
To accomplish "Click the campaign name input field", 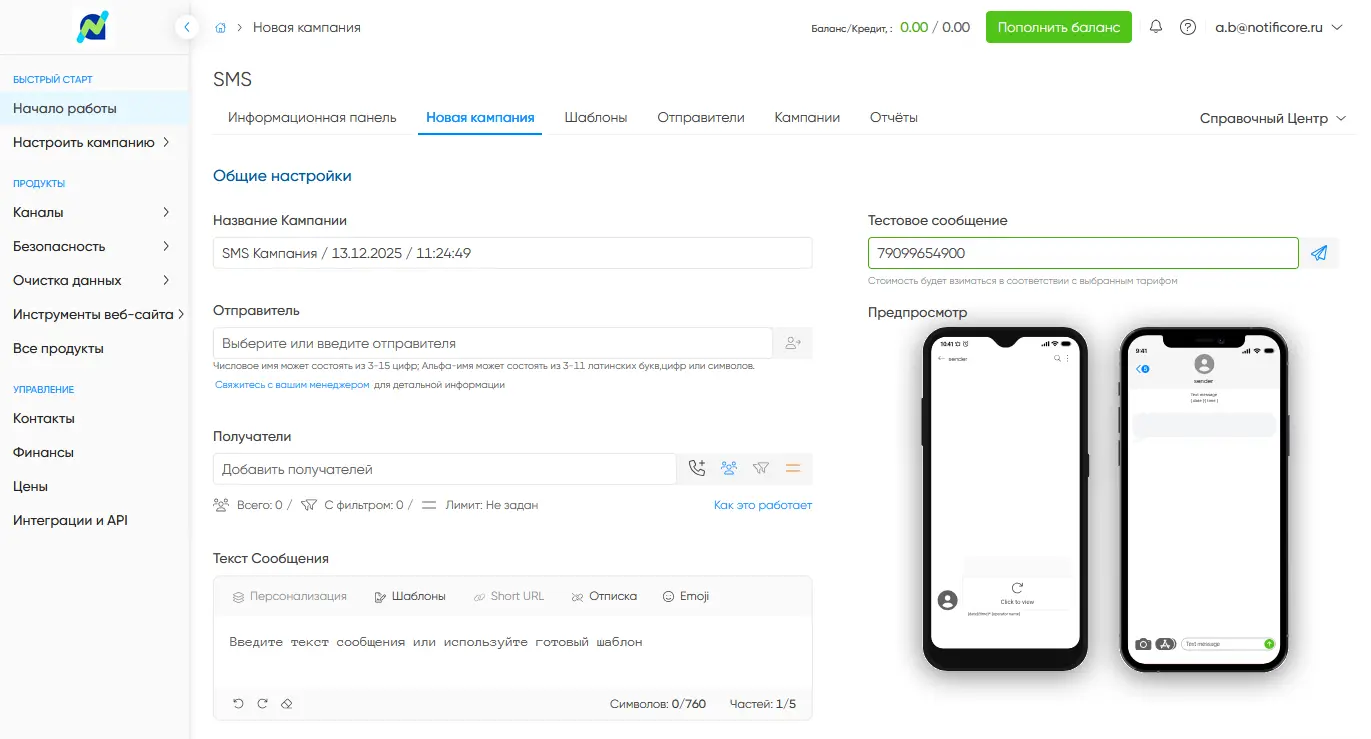I will pos(511,252).
